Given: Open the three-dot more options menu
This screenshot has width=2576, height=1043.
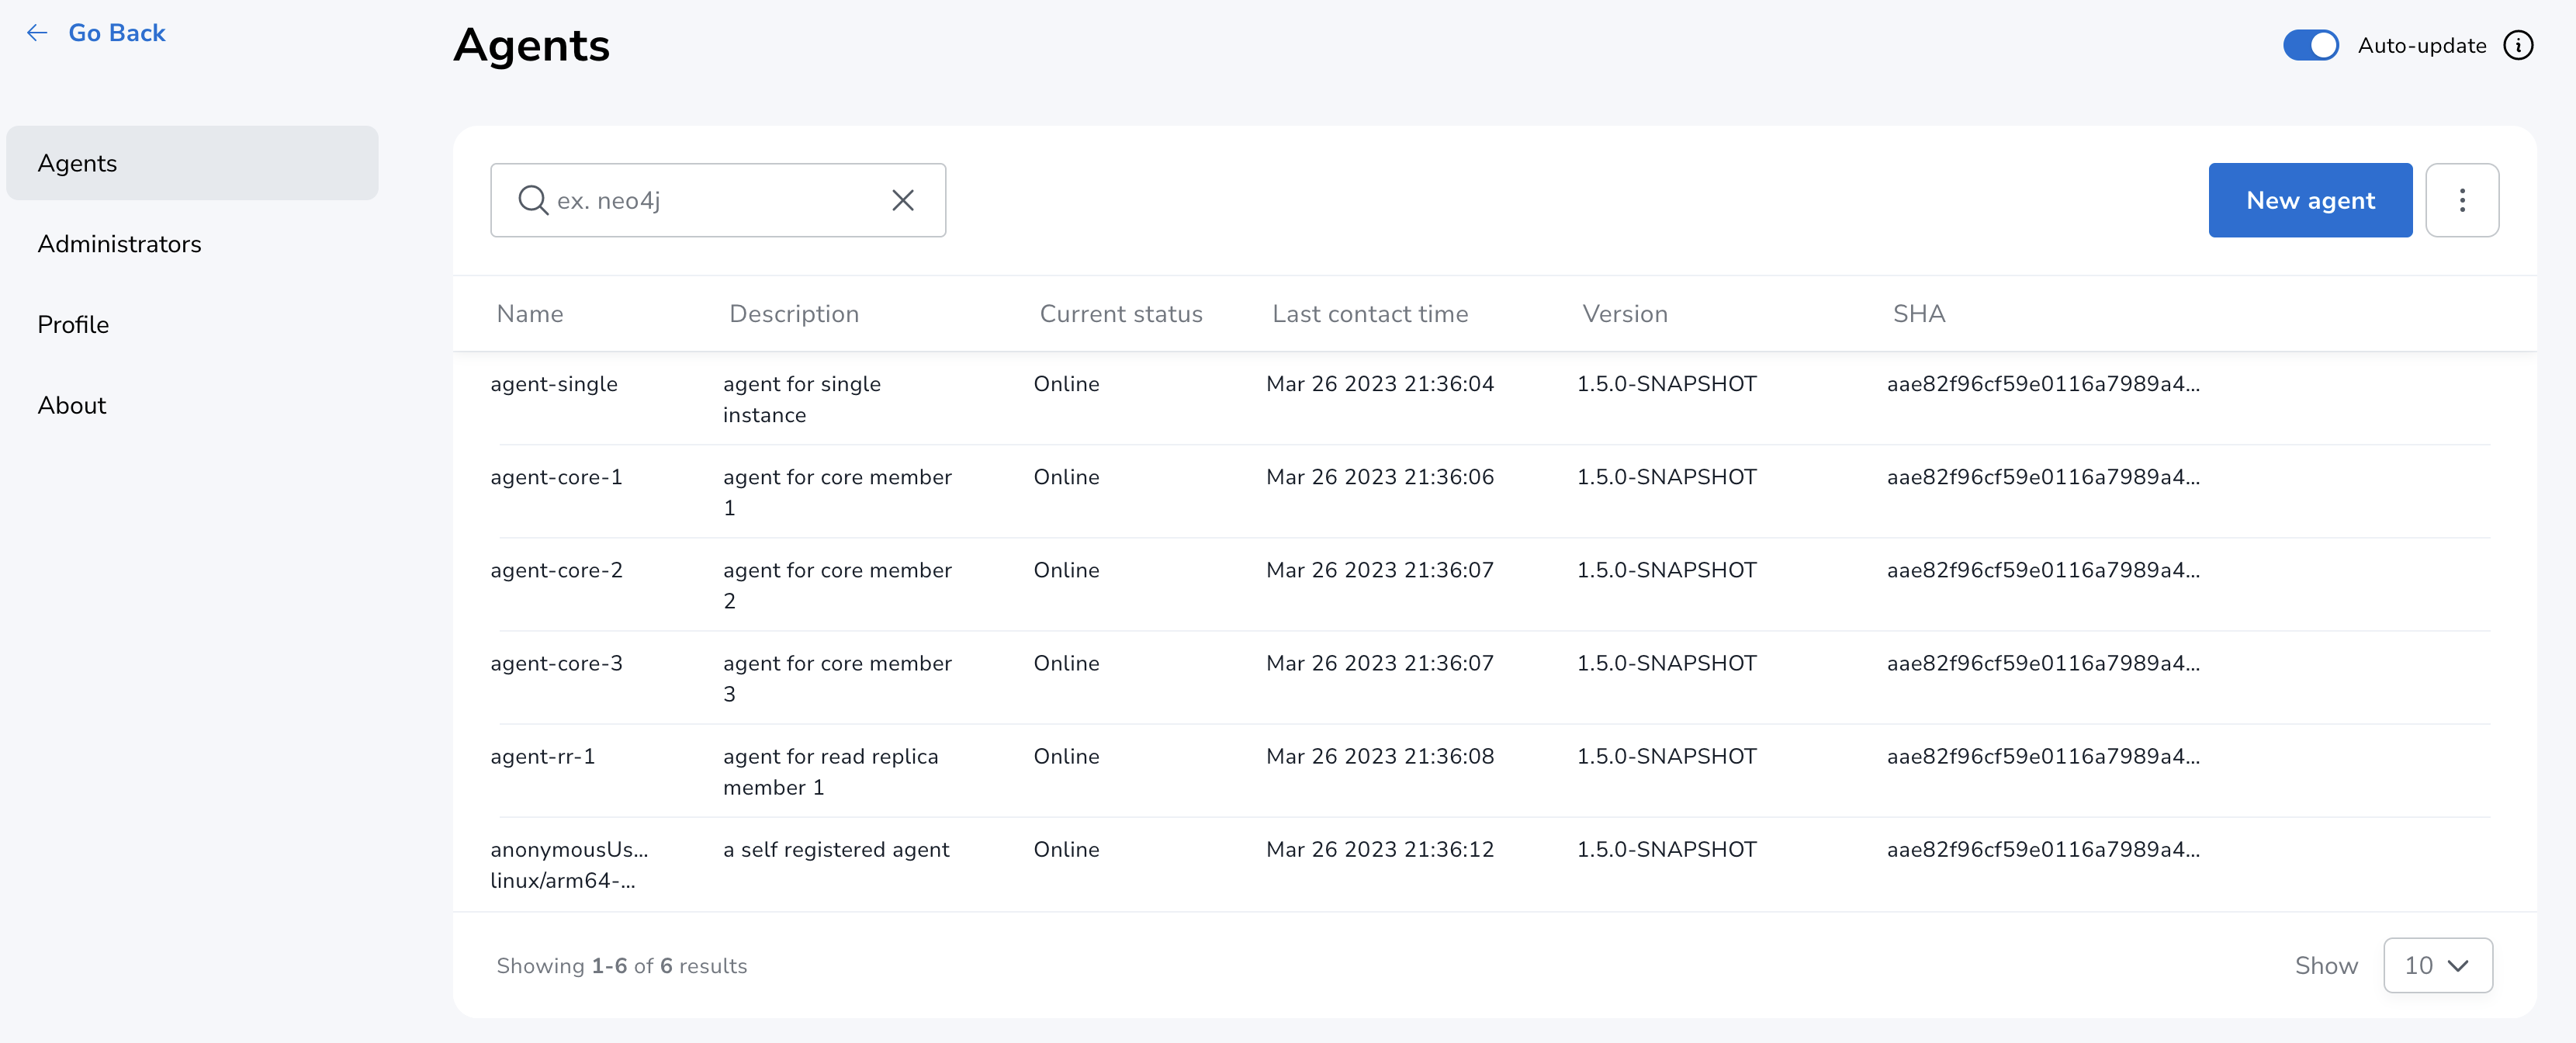Looking at the screenshot, I should [2461, 200].
